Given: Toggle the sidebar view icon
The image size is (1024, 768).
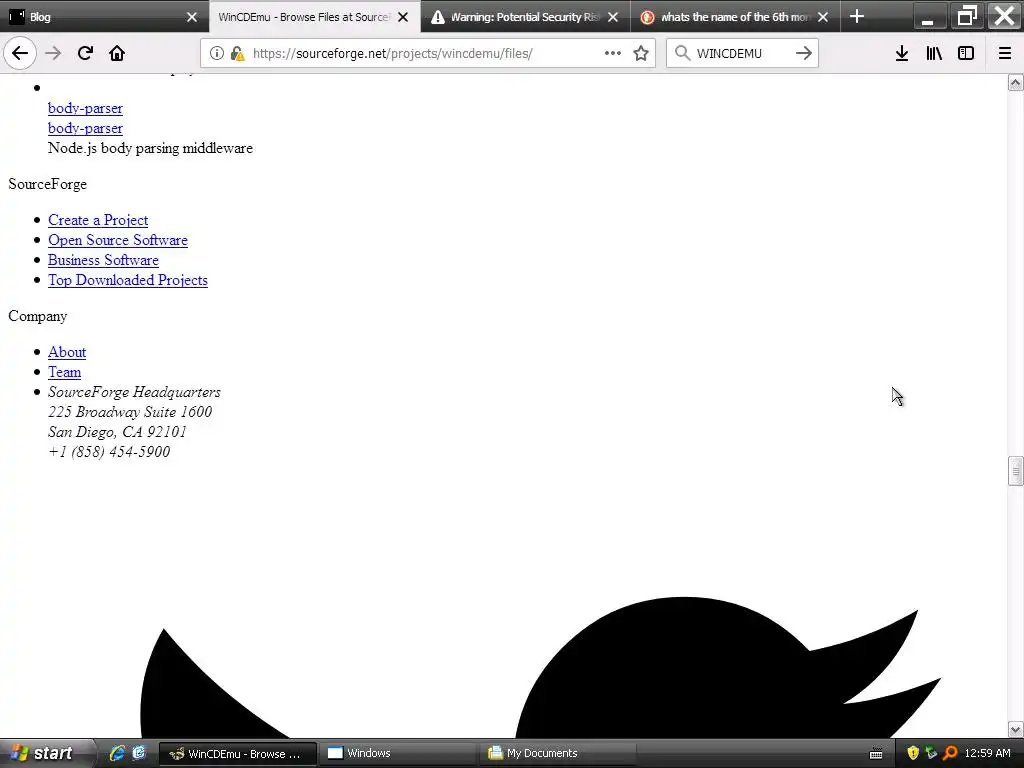Looking at the screenshot, I should click(966, 53).
